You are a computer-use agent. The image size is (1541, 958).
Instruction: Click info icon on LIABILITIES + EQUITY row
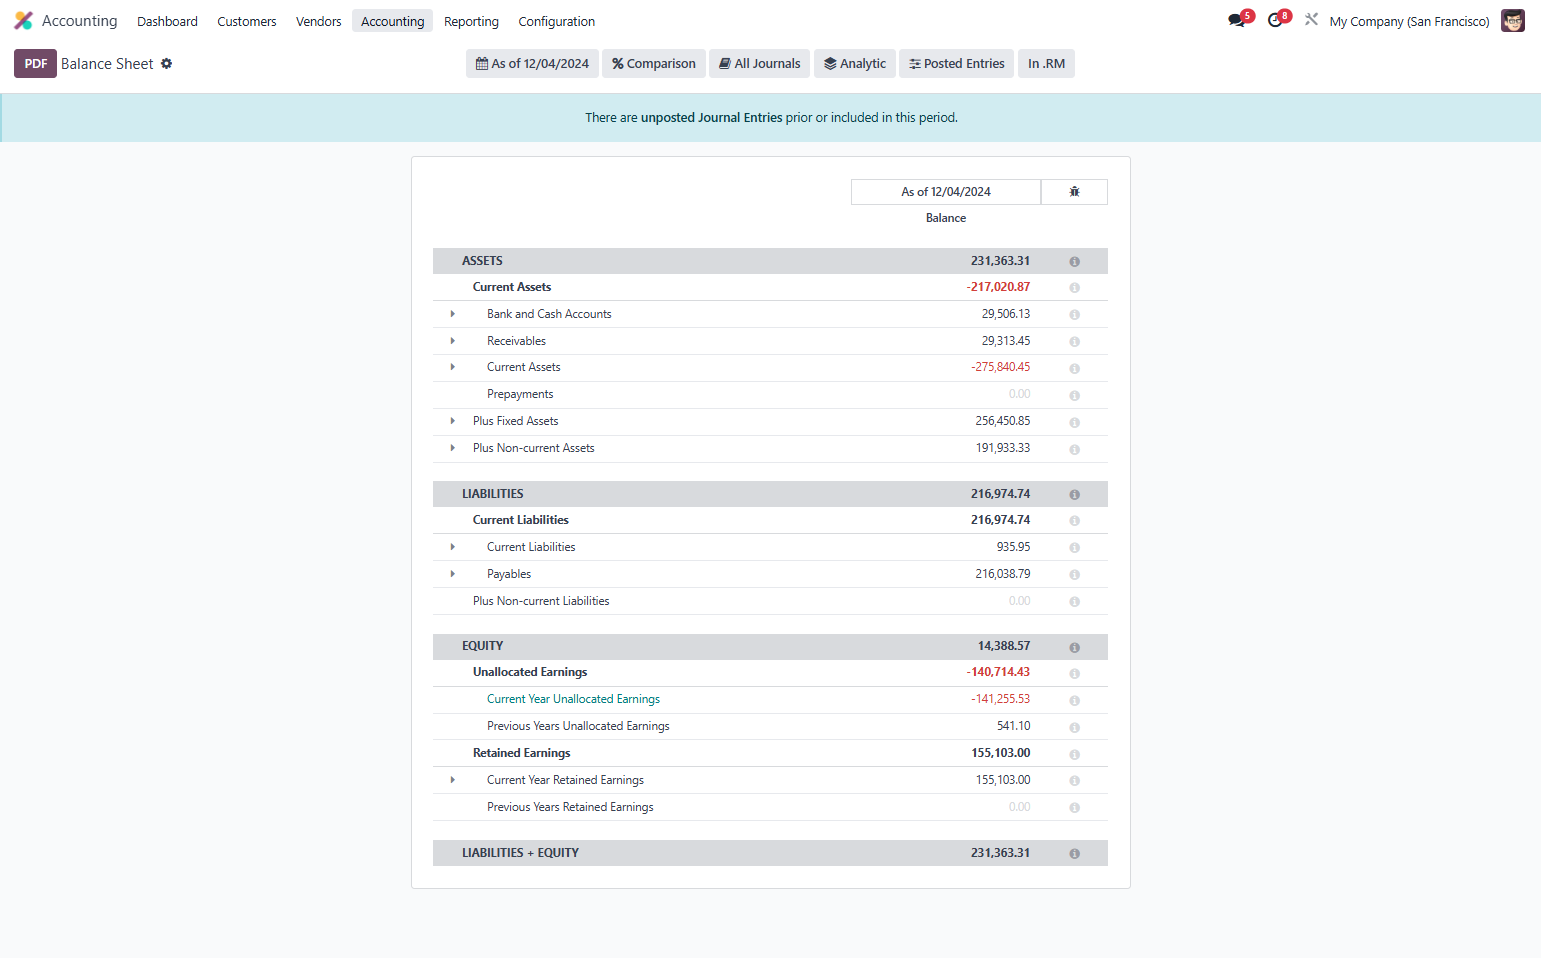1075,854
